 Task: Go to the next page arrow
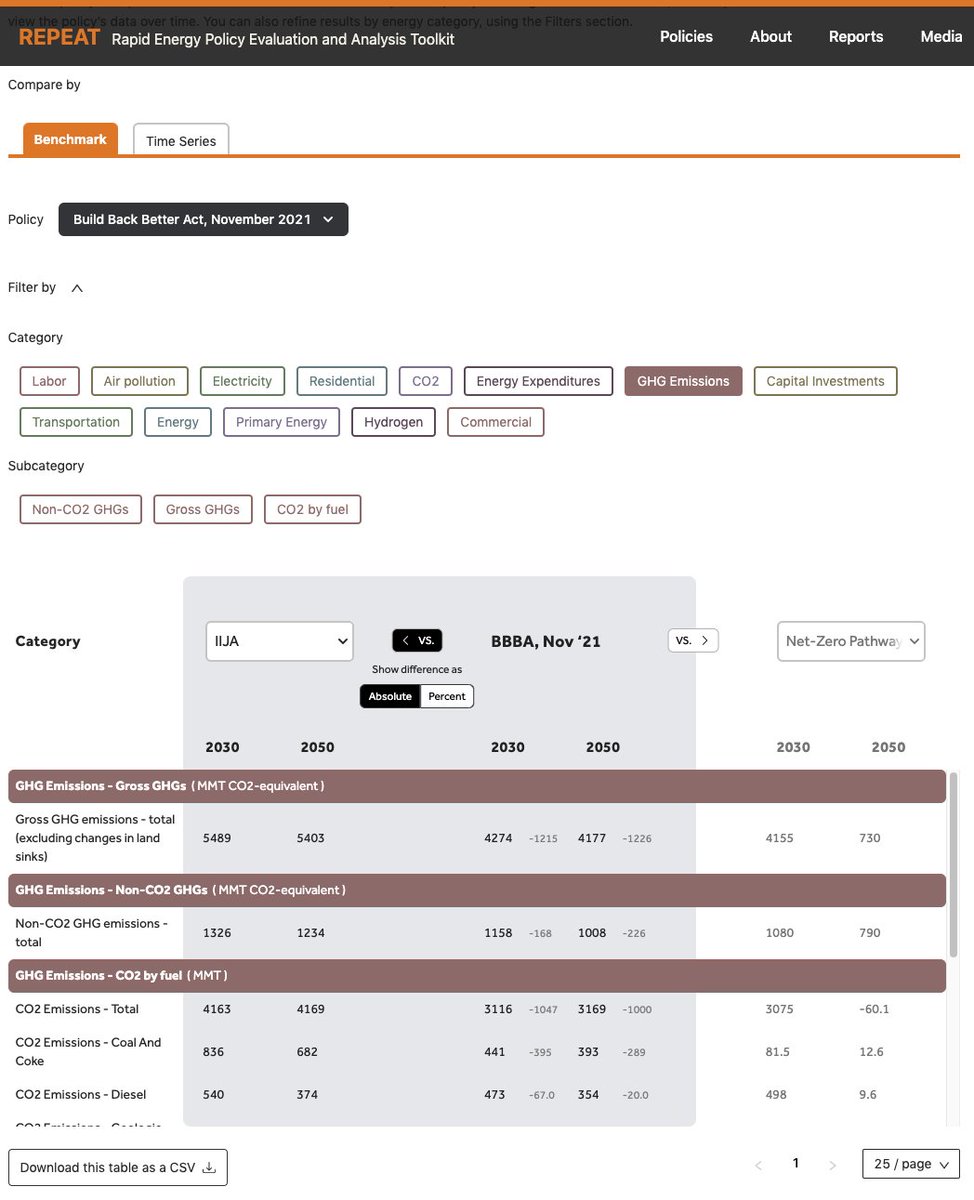pos(832,1165)
